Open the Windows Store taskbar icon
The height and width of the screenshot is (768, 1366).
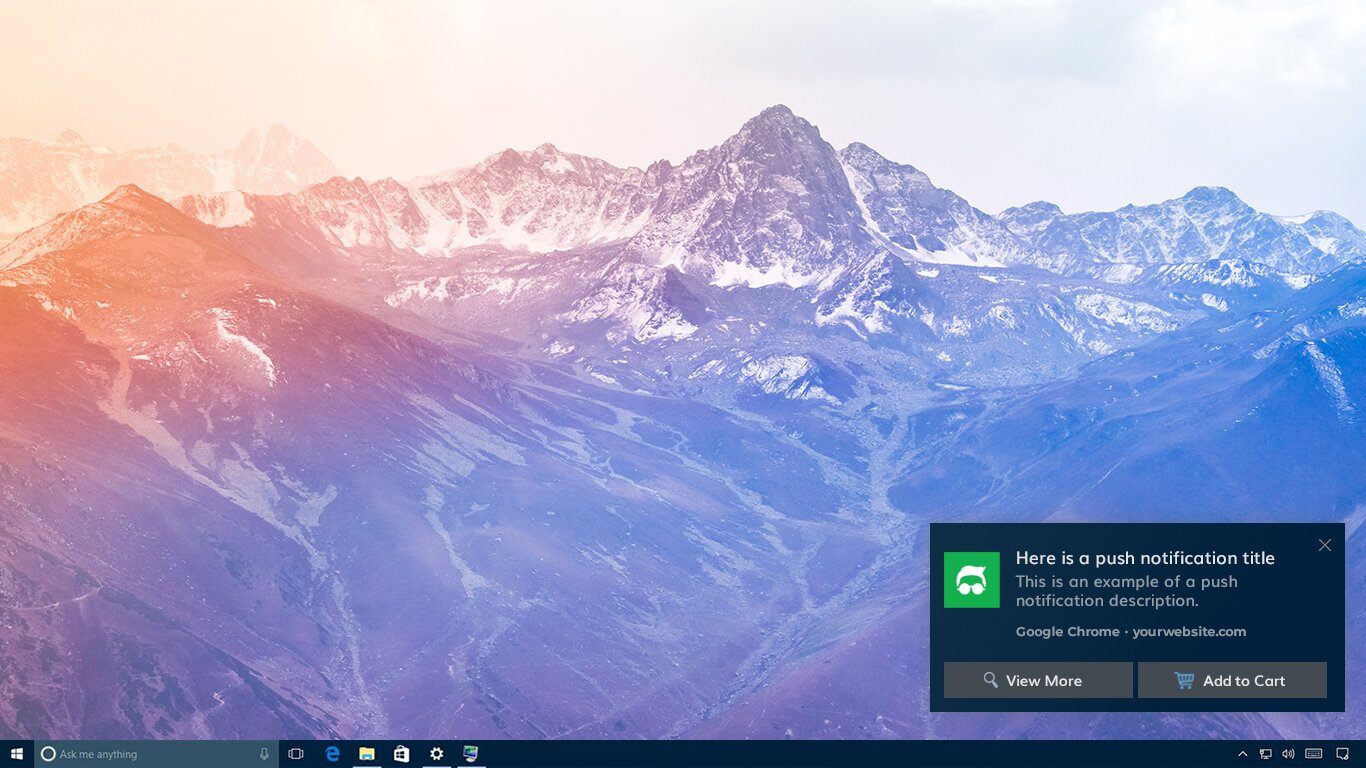coord(401,754)
